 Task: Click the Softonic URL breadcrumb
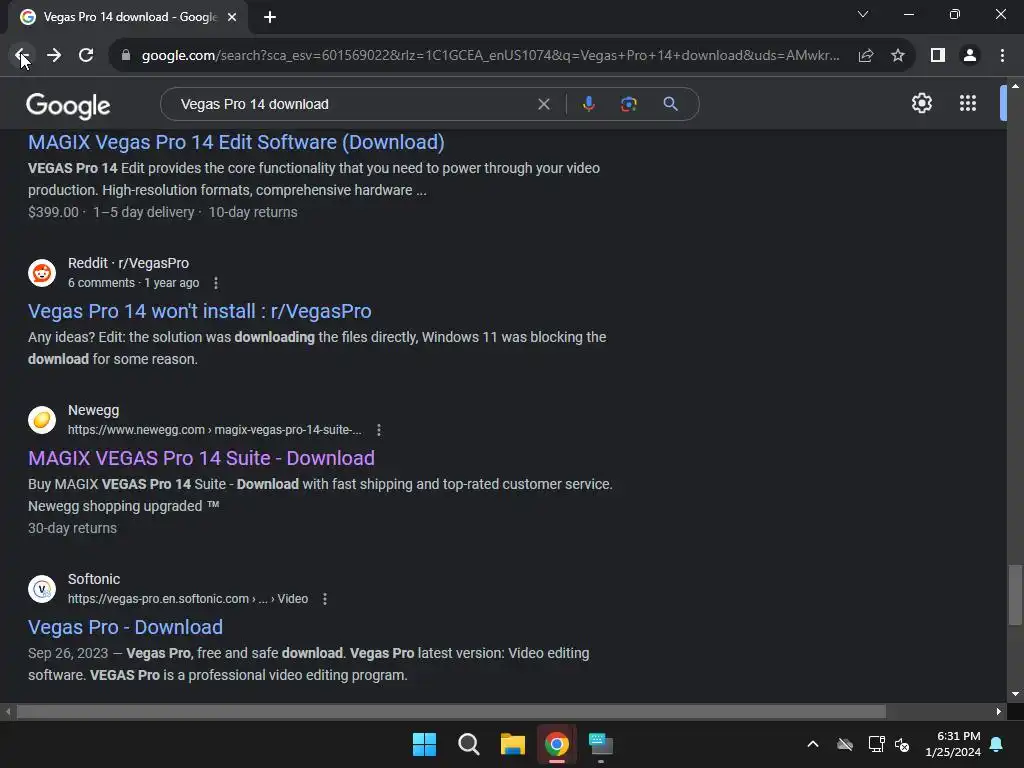pos(188,599)
